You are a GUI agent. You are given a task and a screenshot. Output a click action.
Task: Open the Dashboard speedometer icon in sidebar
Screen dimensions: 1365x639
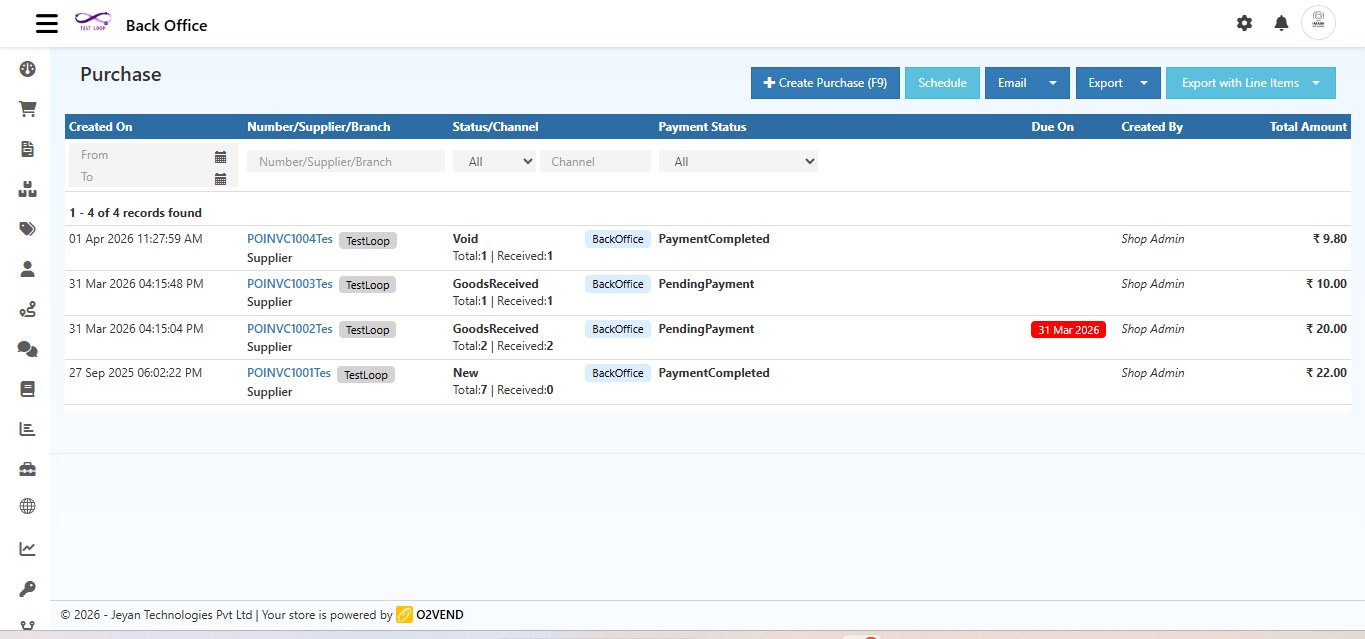click(x=27, y=69)
